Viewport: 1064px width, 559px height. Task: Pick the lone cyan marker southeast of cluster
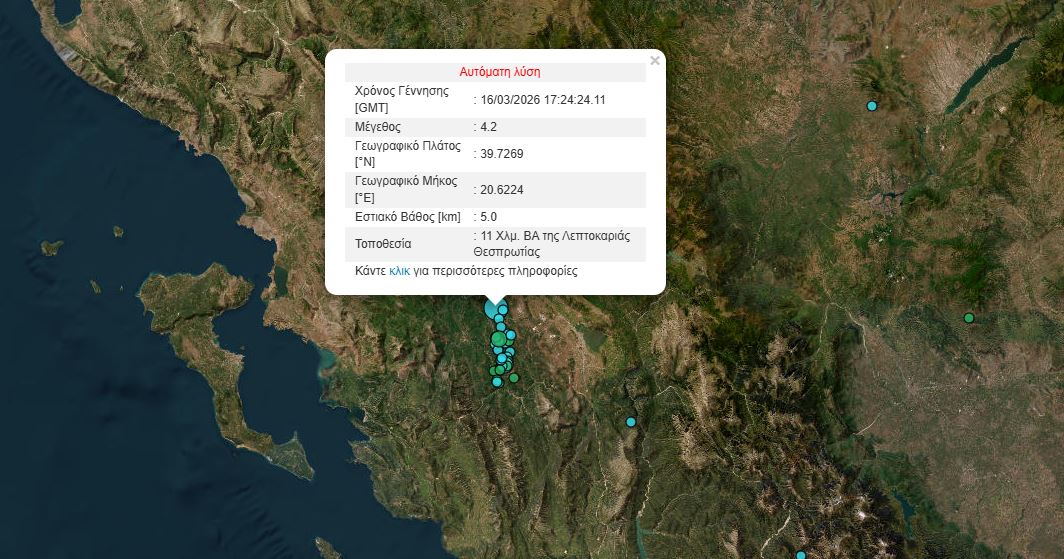pyautogui.click(x=631, y=422)
